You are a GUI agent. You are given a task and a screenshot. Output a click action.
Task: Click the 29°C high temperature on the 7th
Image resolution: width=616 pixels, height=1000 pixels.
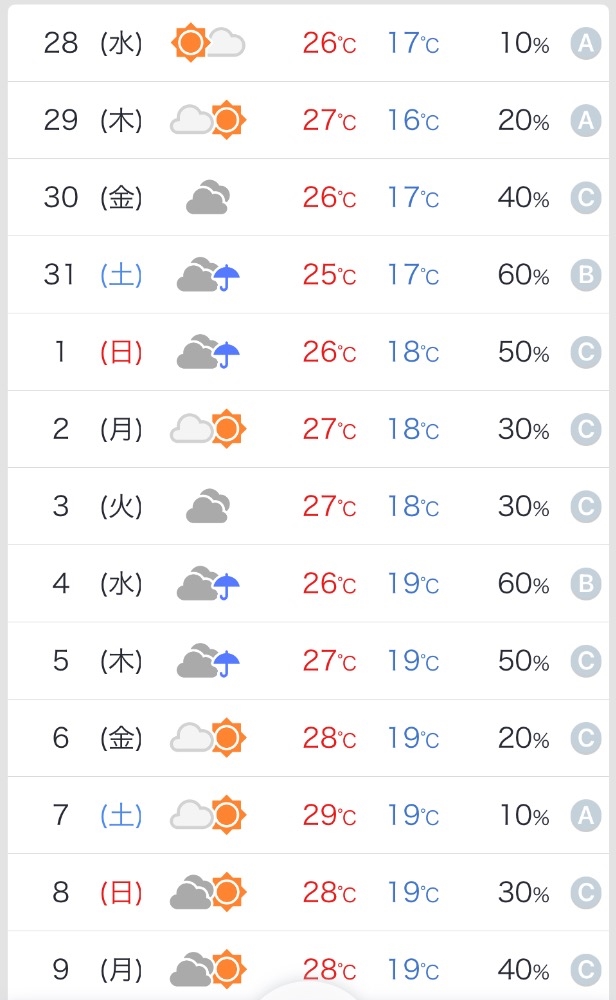[329, 815]
